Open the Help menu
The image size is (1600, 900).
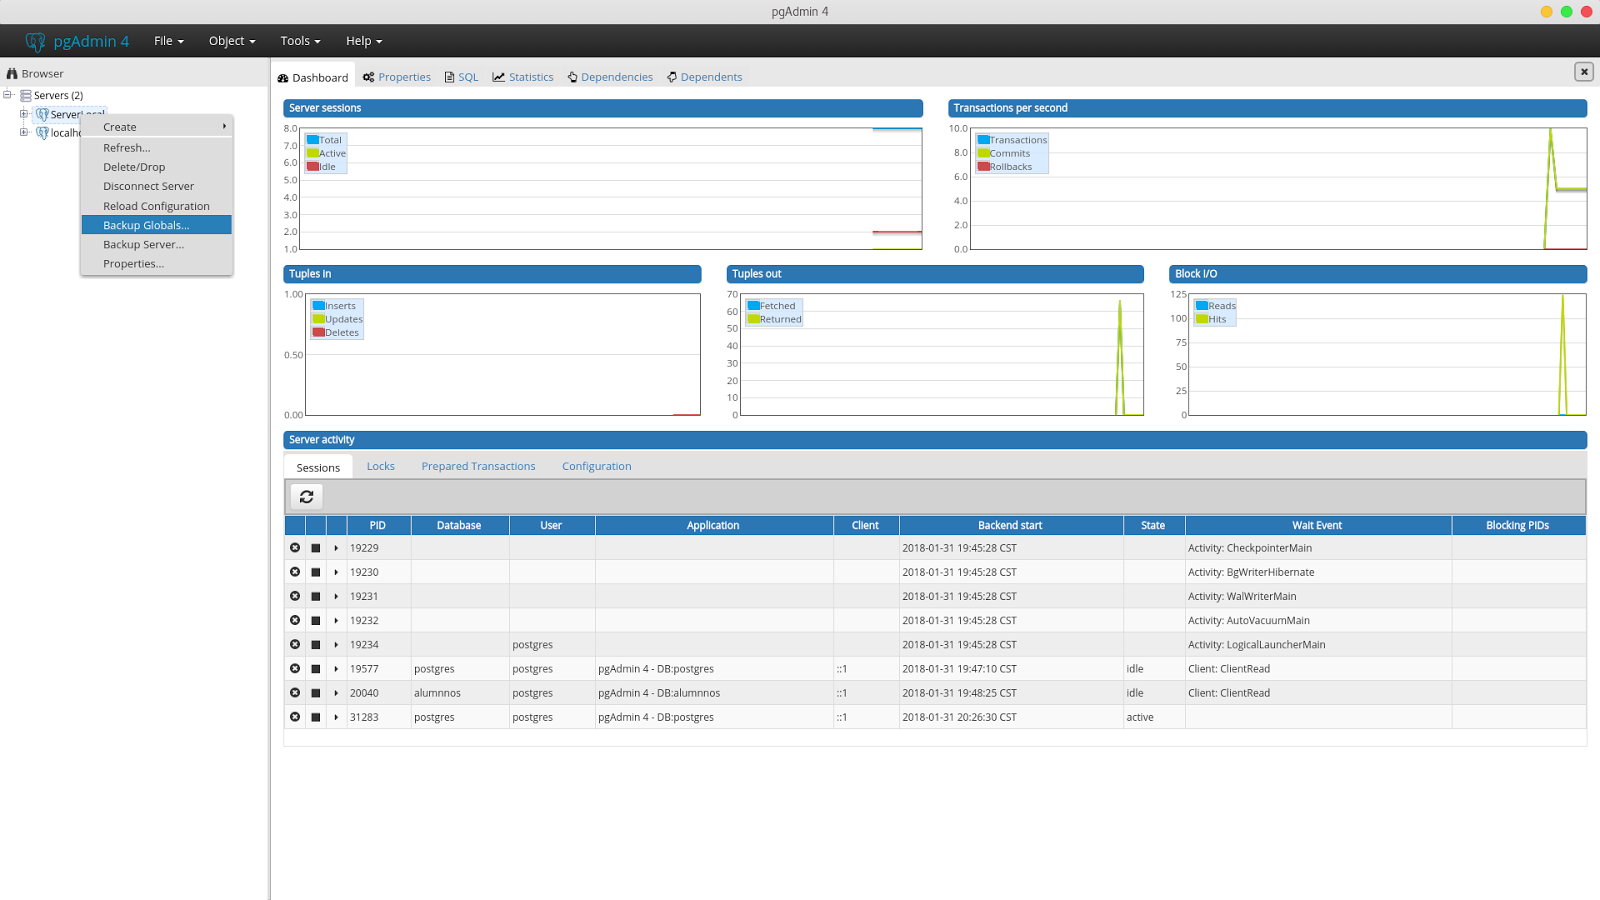pos(364,41)
